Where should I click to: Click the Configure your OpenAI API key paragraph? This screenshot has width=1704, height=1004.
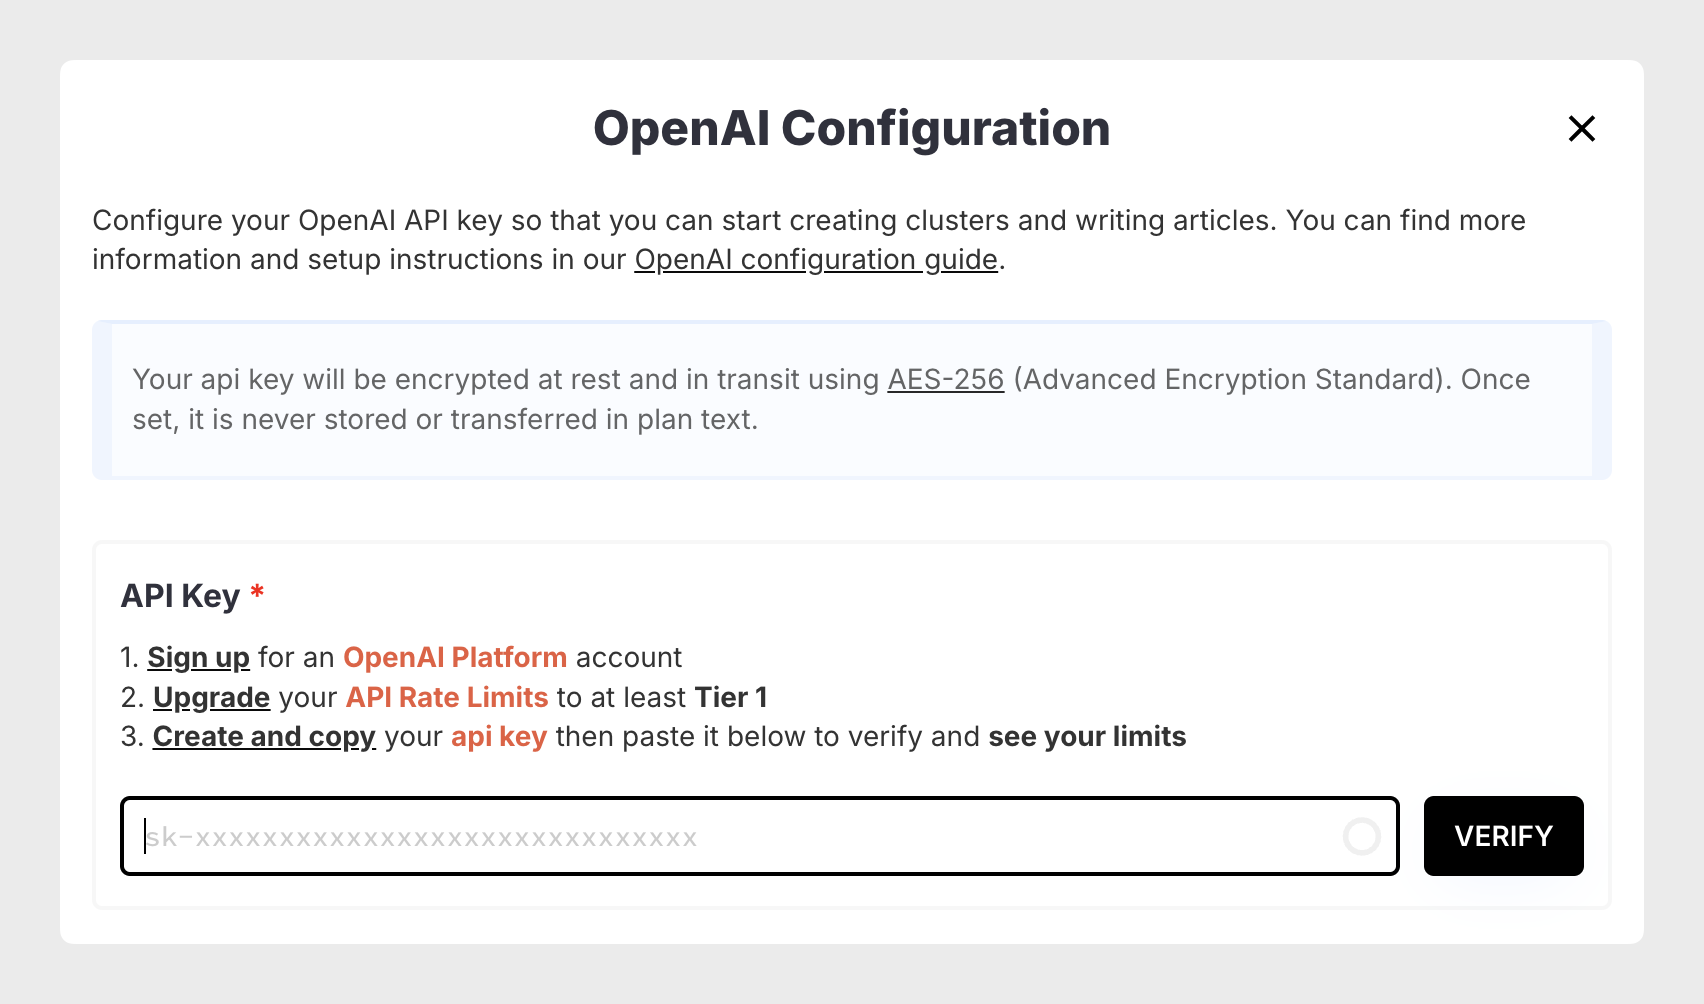point(808,221)
